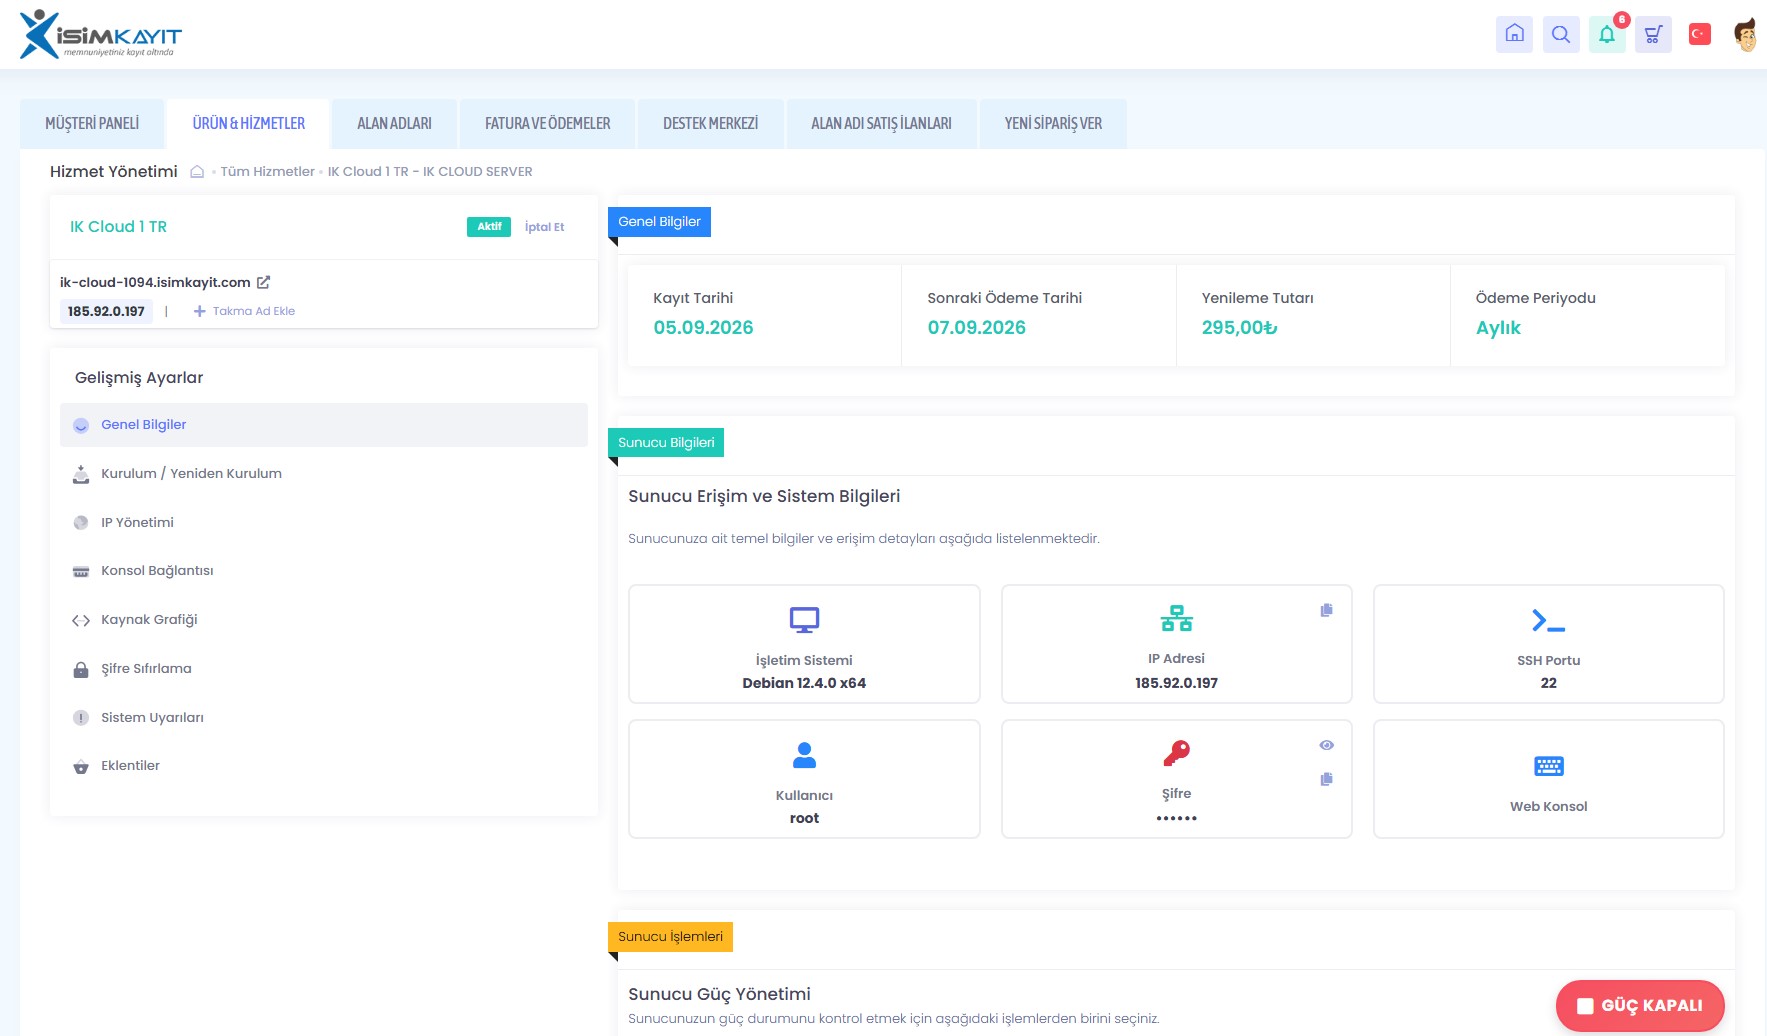Click the IK Cloud 1 TR service title
1767x1036 pixels.
tap(118, 227)
